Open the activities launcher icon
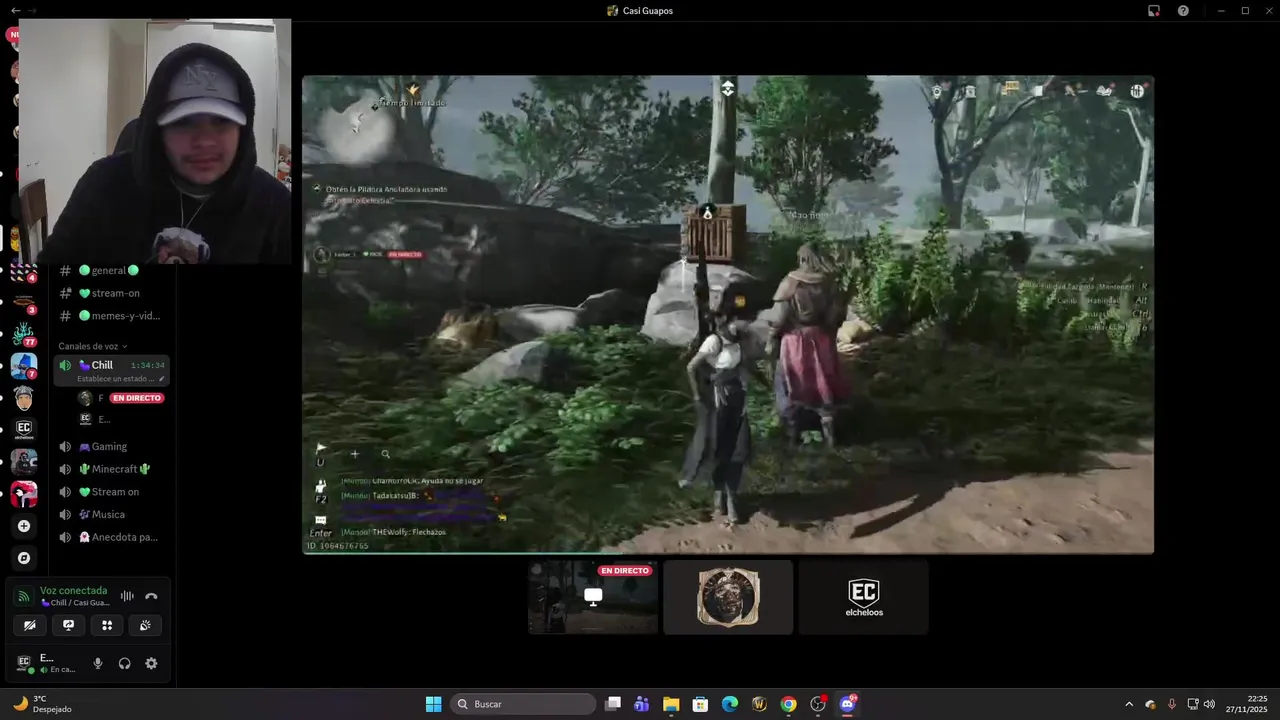Image resolution: width=1280 pixels, height=720 pixels. (107, 625)
